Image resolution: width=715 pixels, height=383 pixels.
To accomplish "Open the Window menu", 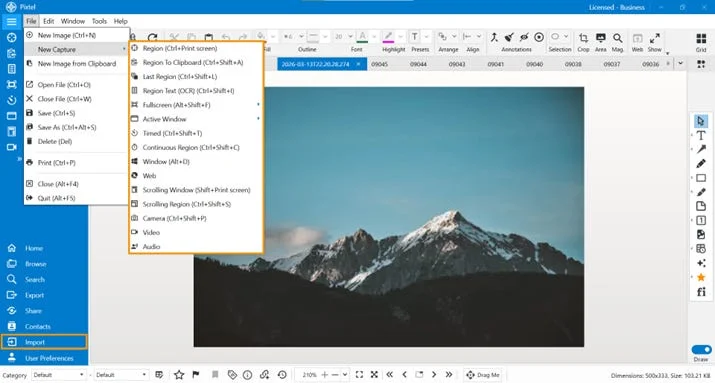I will pyautogui.click(x=73, y=21).
